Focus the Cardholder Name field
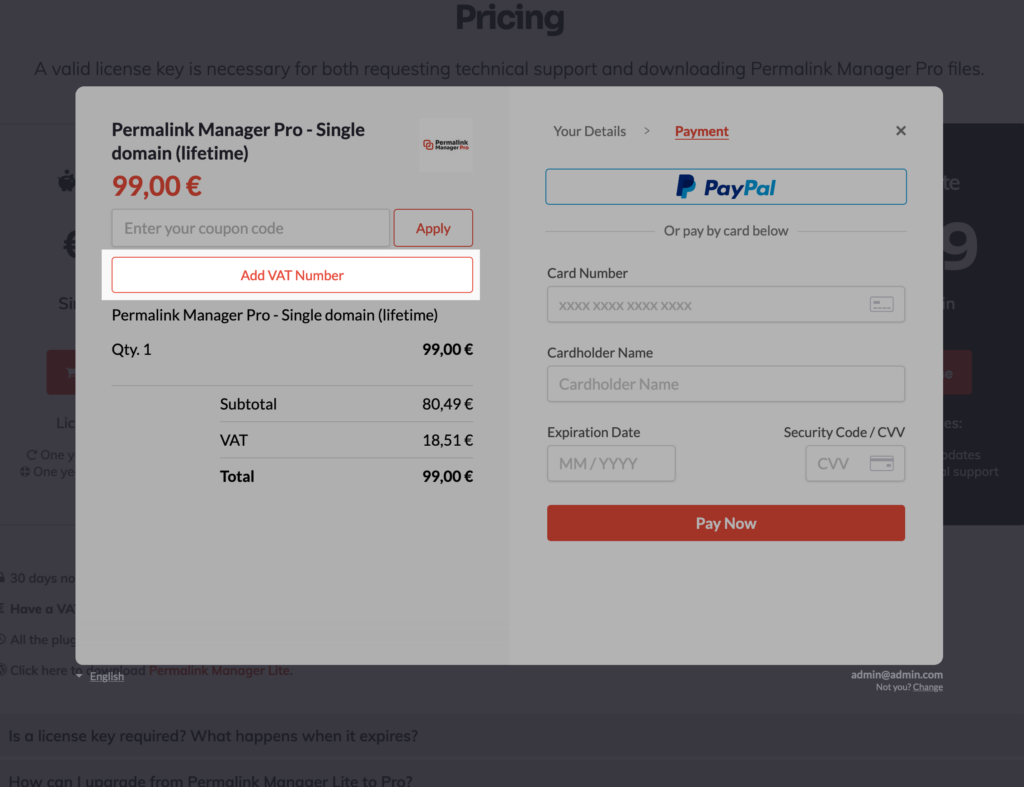Image resolution: width=1024 pixels, height=787 pixels. pyautogui.click(x=726, y=384)
